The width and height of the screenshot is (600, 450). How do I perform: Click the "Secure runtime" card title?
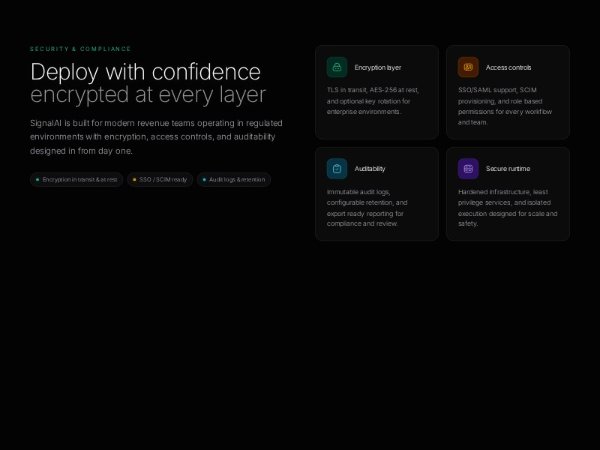click(507, 169)
